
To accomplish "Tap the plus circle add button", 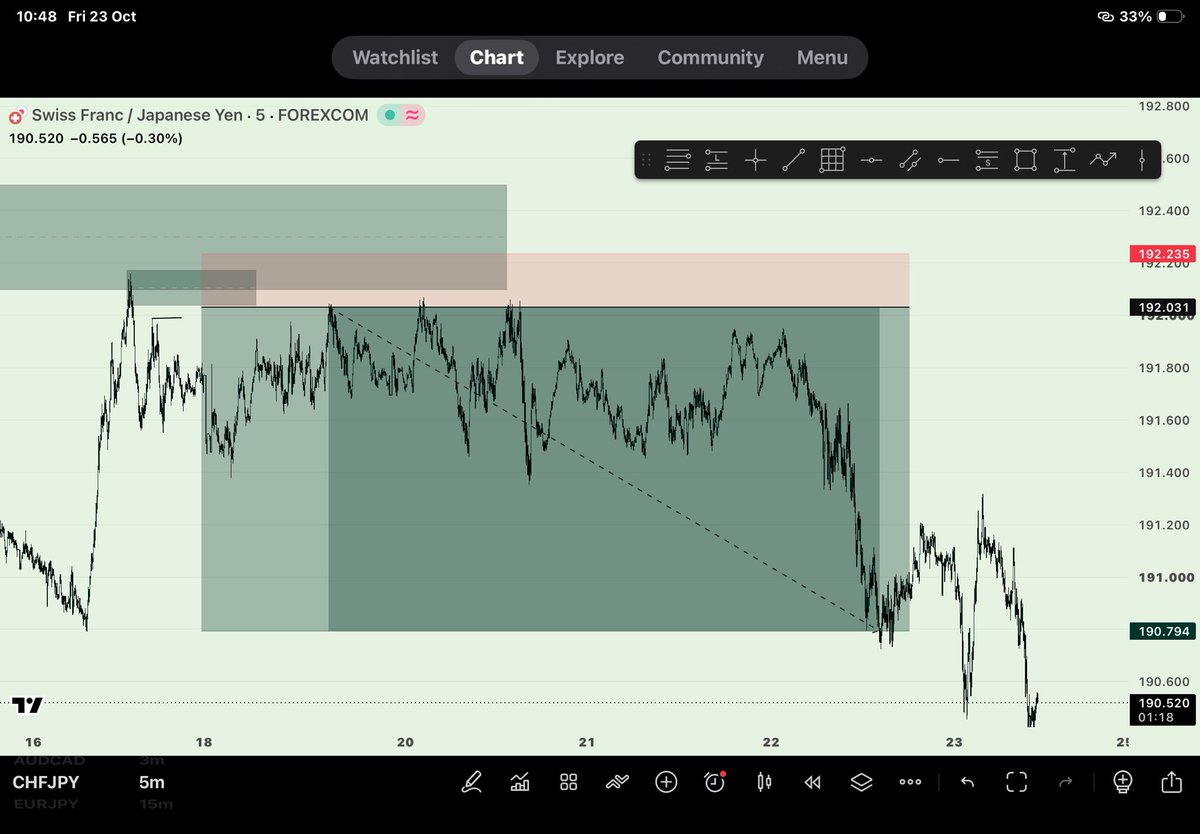I will tap(666, 782).
